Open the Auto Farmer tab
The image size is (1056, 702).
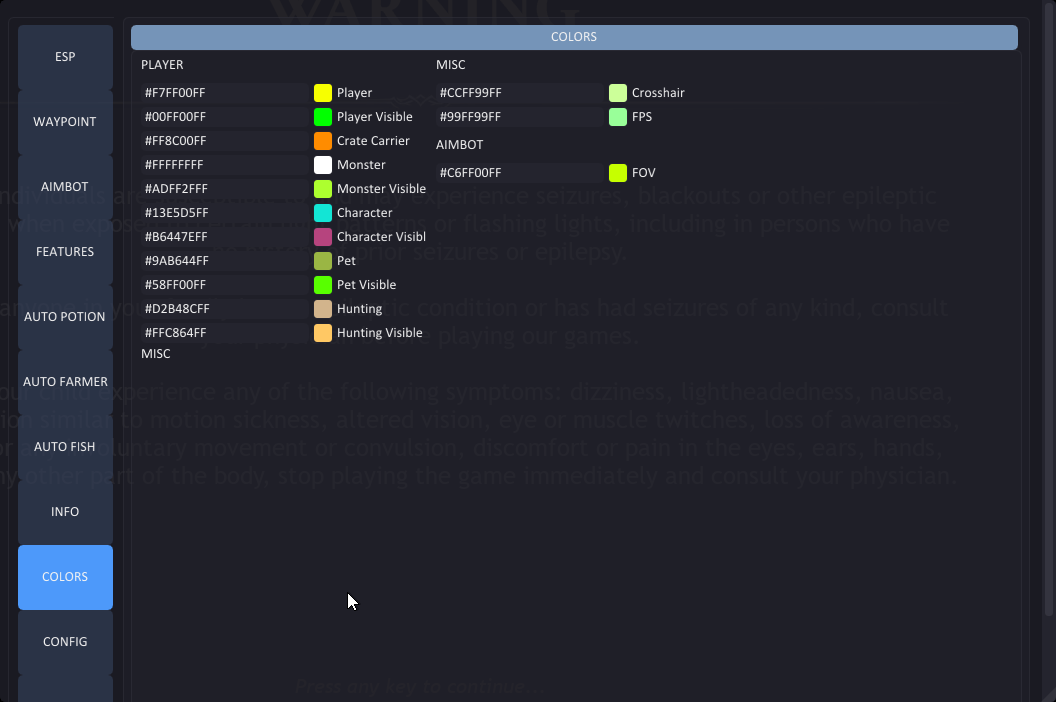point(65,382)
